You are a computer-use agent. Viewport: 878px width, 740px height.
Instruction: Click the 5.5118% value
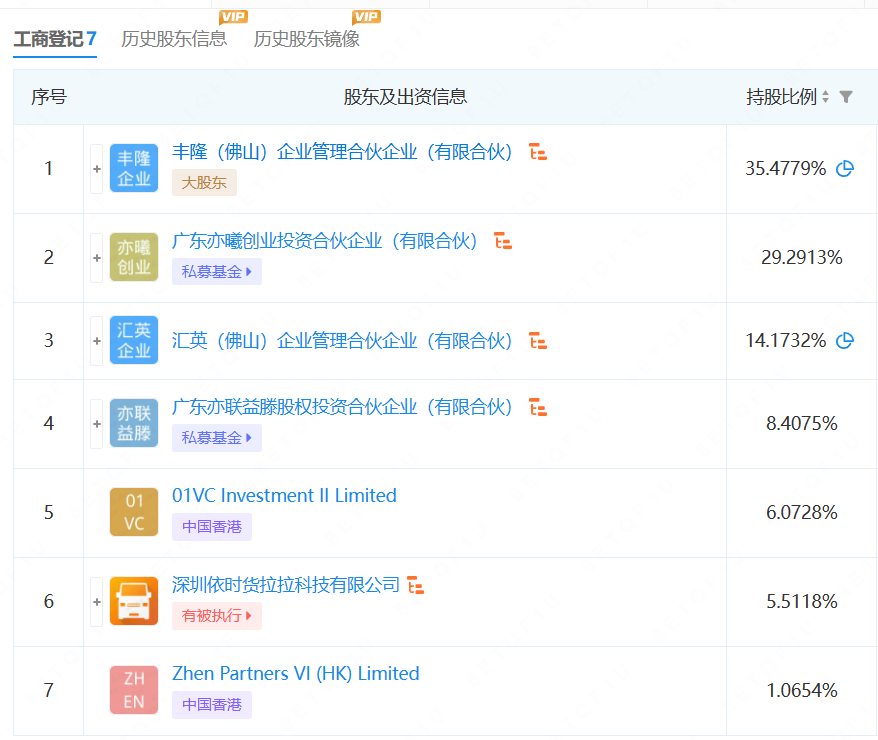coord(801,601)
